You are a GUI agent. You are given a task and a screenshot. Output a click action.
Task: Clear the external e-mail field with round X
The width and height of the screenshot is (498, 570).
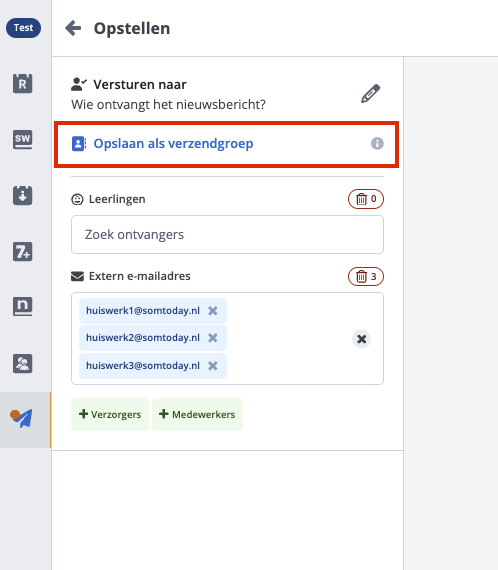coord(361,339)
